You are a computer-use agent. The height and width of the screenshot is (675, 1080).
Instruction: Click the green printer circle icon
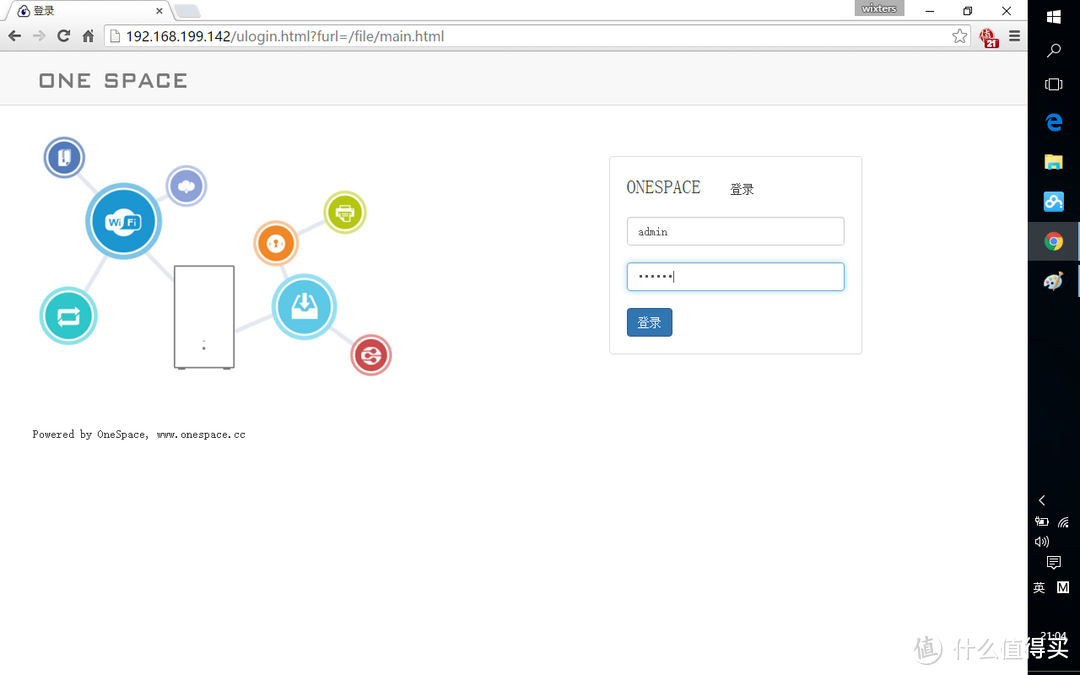pos(344,213)
